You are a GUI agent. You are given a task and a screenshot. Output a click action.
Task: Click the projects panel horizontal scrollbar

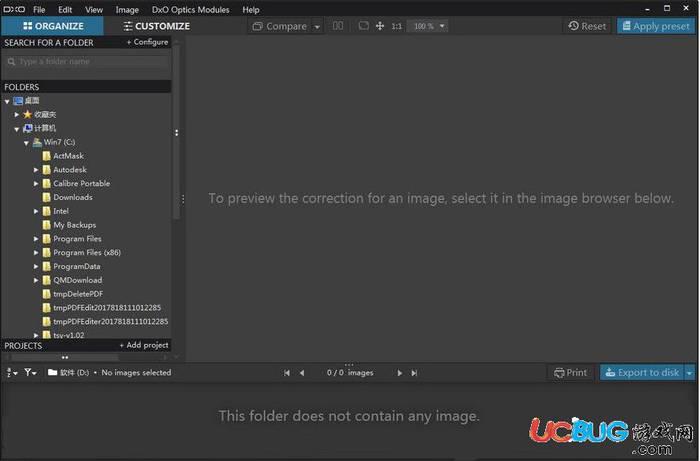click(65, 357)
